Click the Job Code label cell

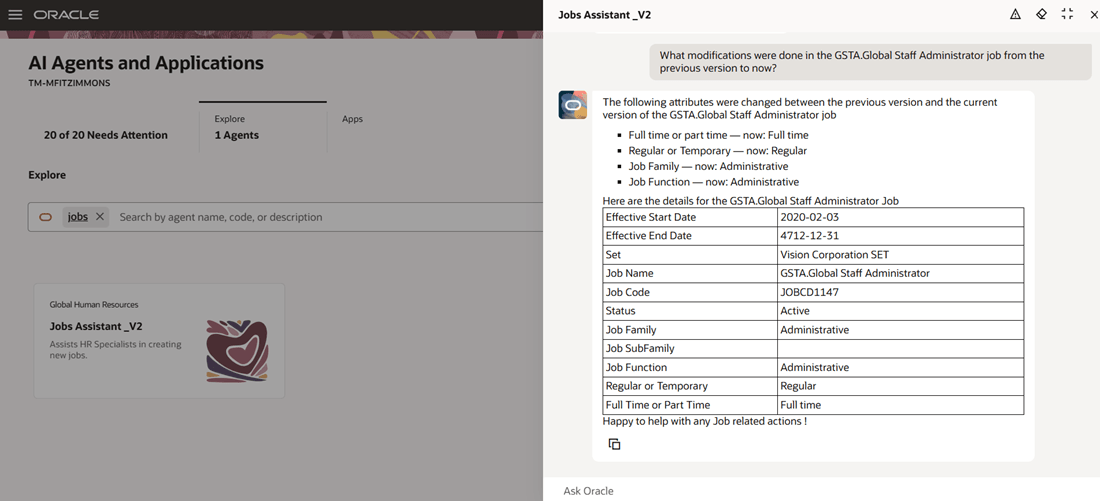click(690, 292)
